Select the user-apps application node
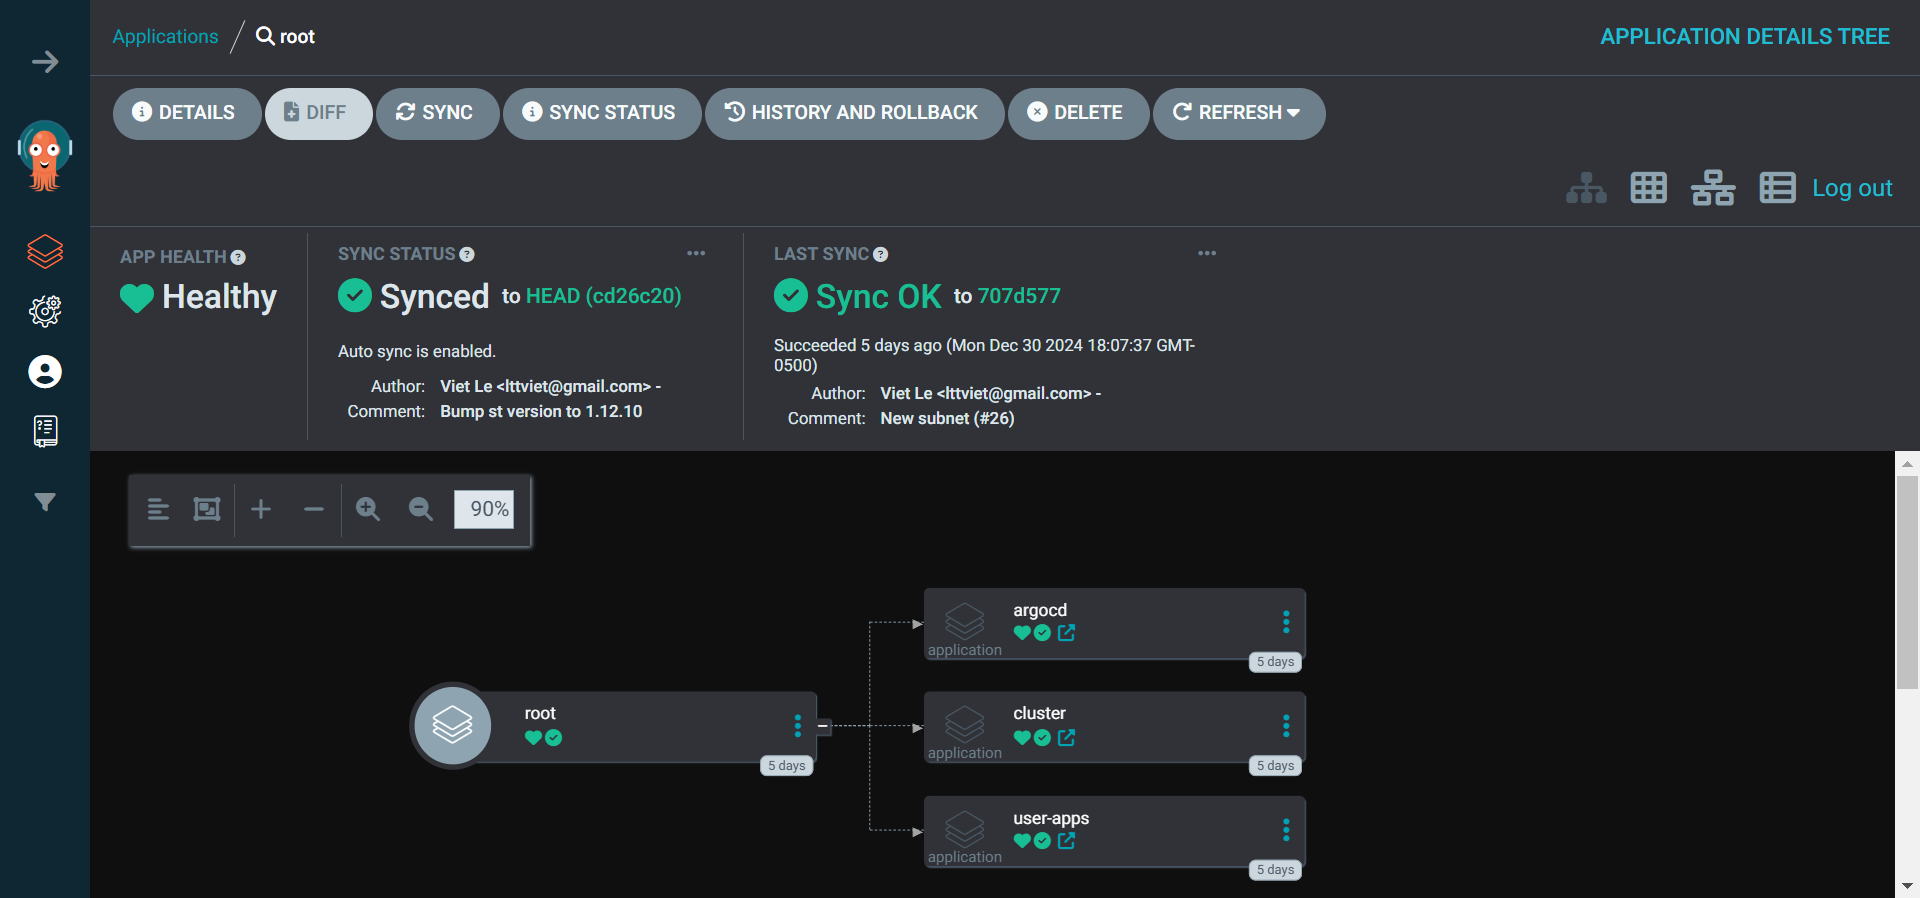Viewport: 1920px width, 898px height. pos(1114,831)
